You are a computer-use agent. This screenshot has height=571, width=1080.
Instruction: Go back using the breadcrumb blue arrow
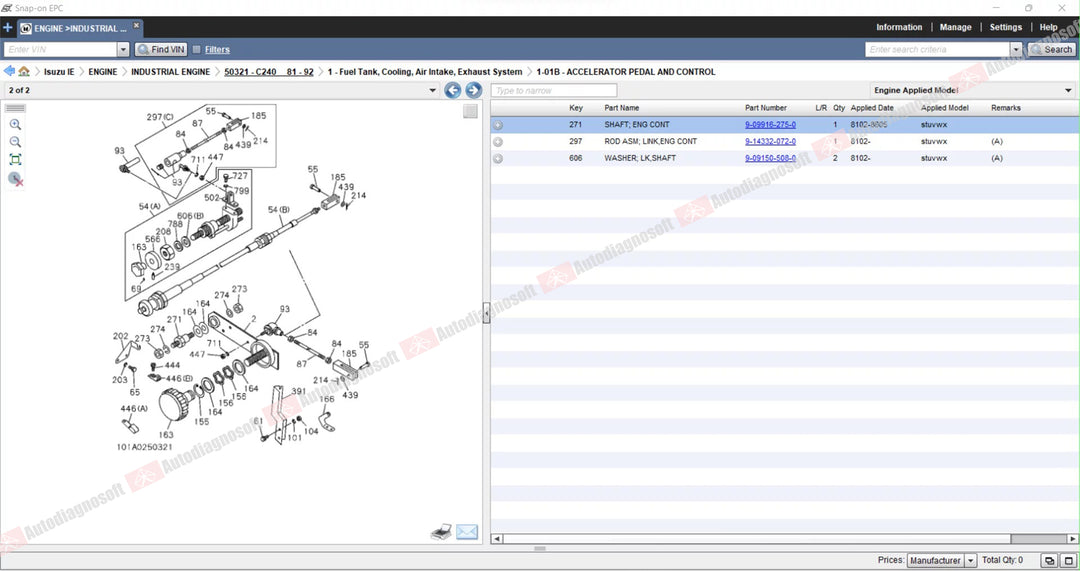[x=9, y=71]
